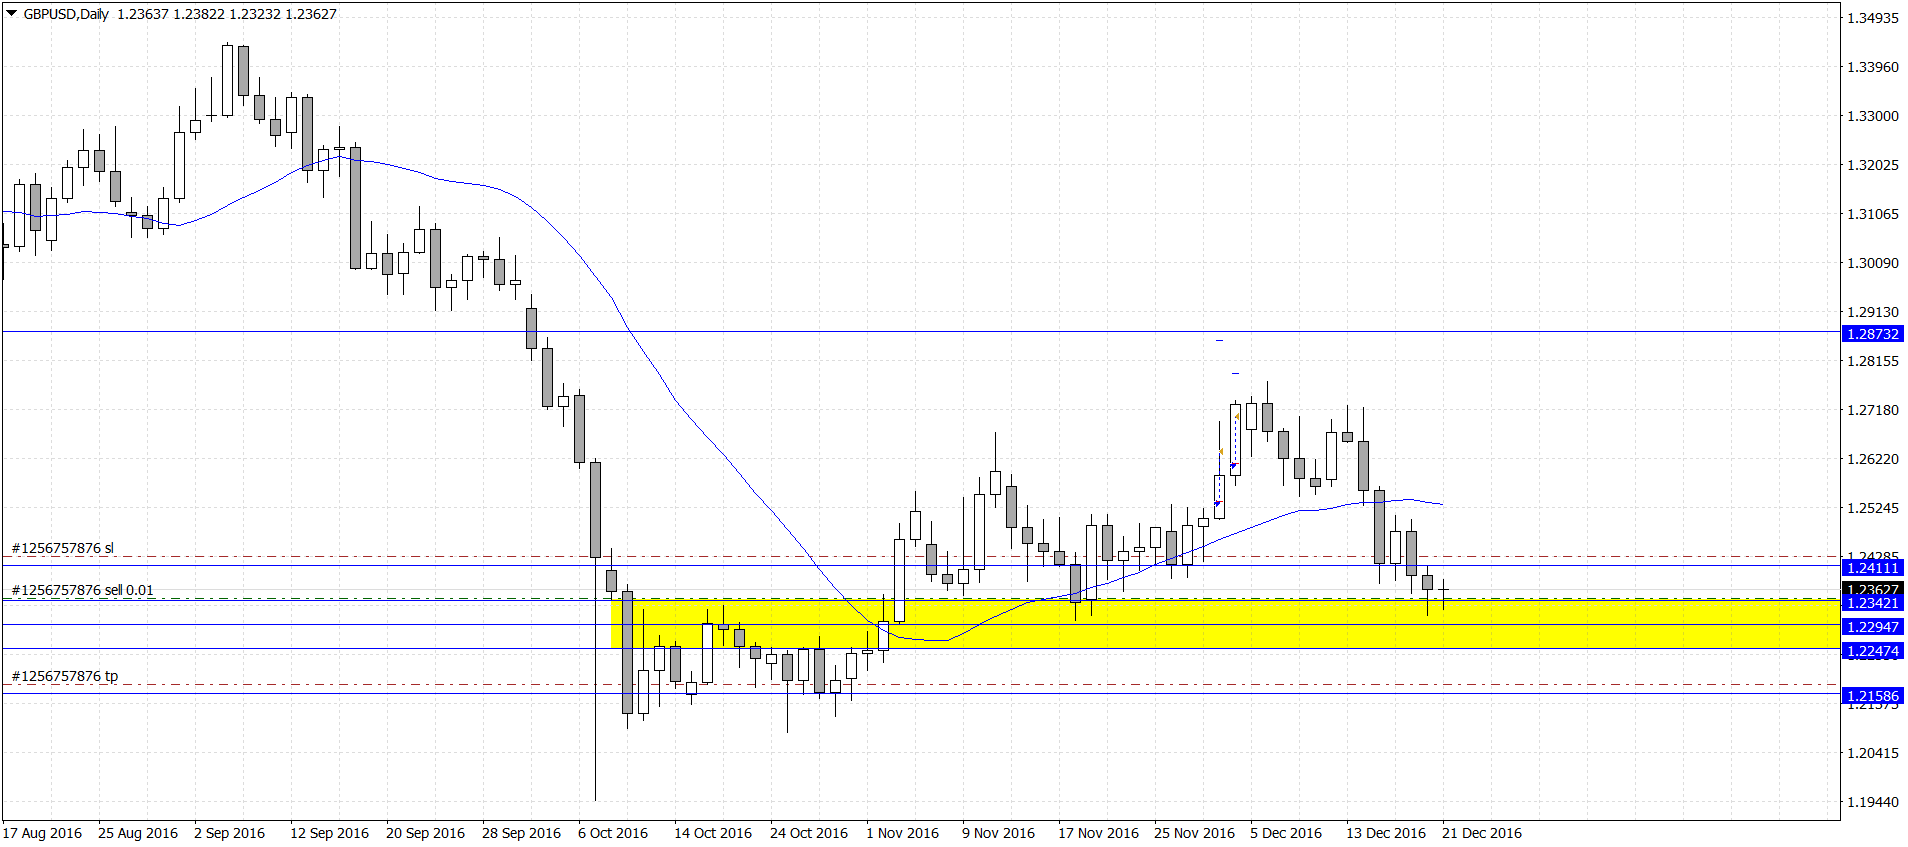Viewport: 1908px width, 847px height.
Task: Select the #1256757876 sell 0.01 order label
Action: [x=83, y=590]
